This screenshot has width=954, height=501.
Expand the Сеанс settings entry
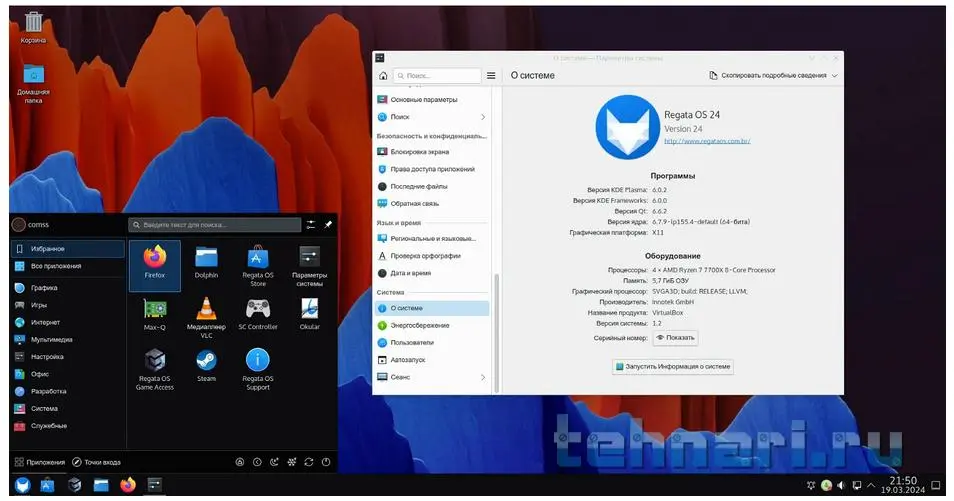[x=483, y=377]
